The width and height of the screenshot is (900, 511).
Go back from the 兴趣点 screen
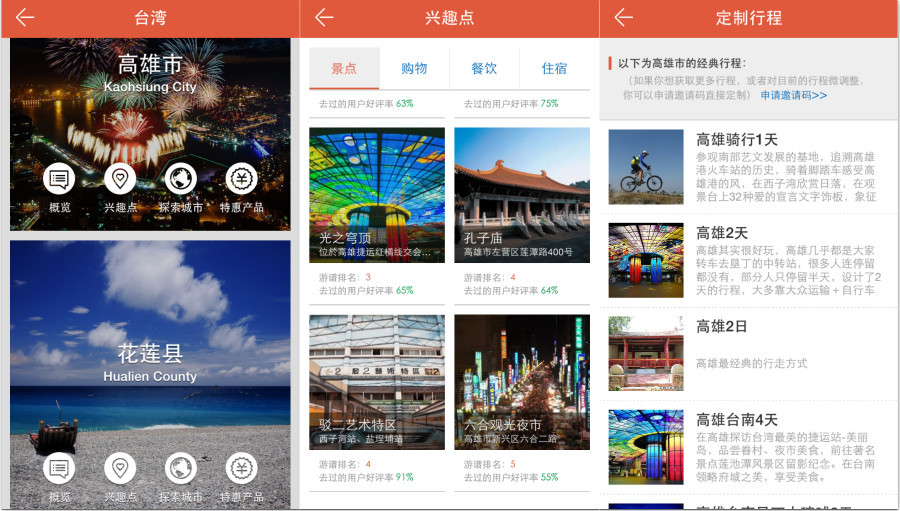click(x=324, y=18)
